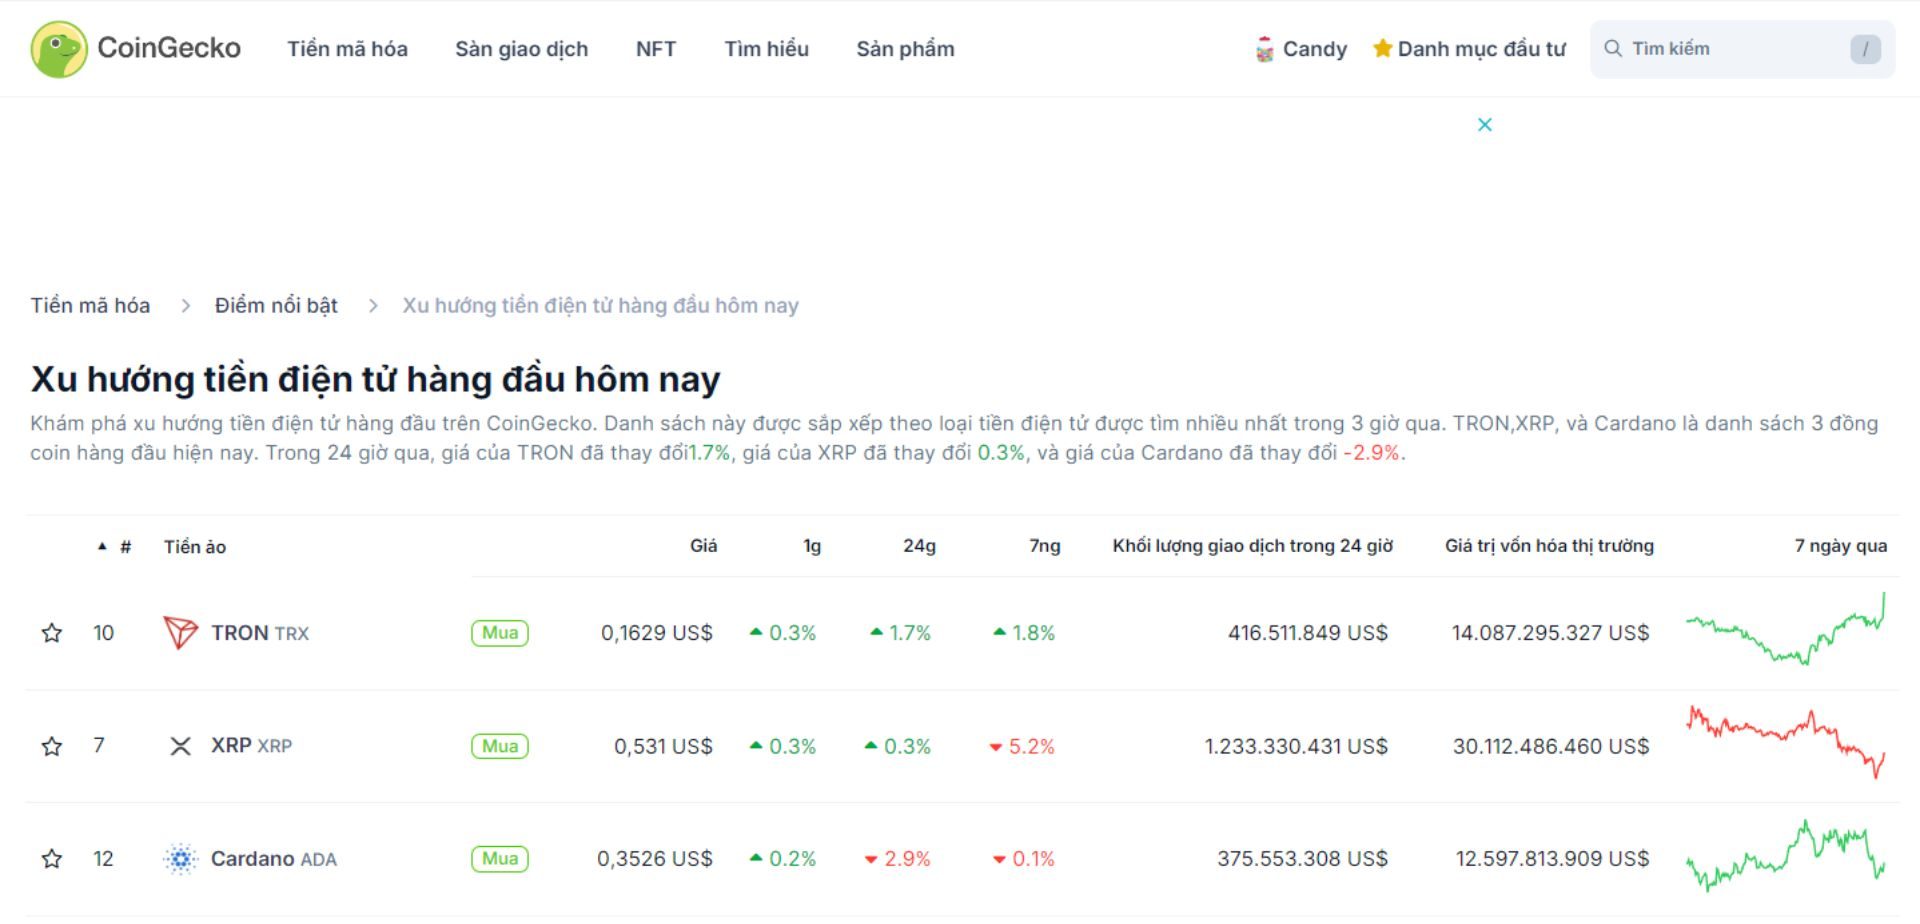Viewport: 1920px width, 924px height.
Task: Open the Sản phẩm dropdown menu
Action: pos(904,48)
